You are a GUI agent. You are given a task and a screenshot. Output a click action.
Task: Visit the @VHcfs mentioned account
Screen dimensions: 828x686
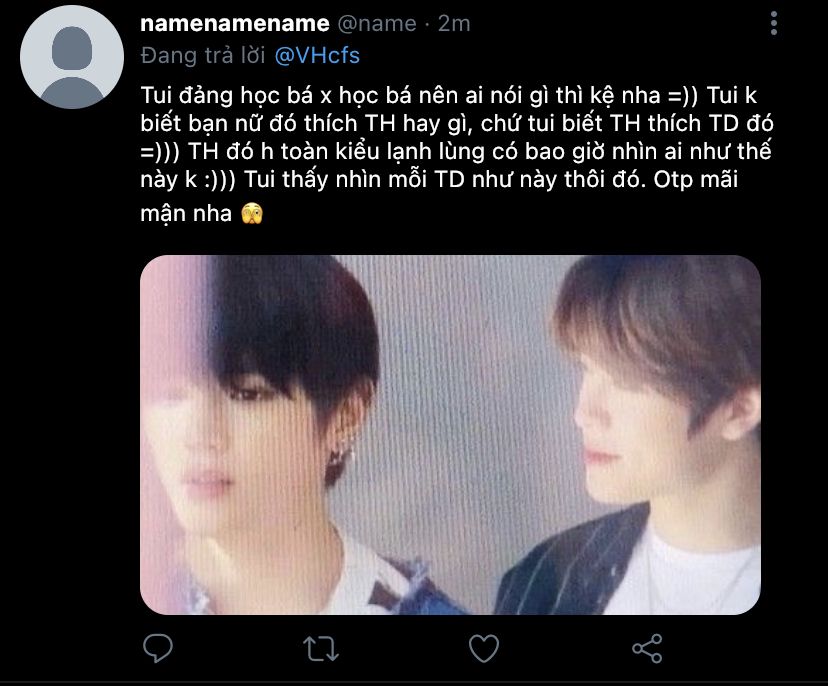(x=317, y=55)
